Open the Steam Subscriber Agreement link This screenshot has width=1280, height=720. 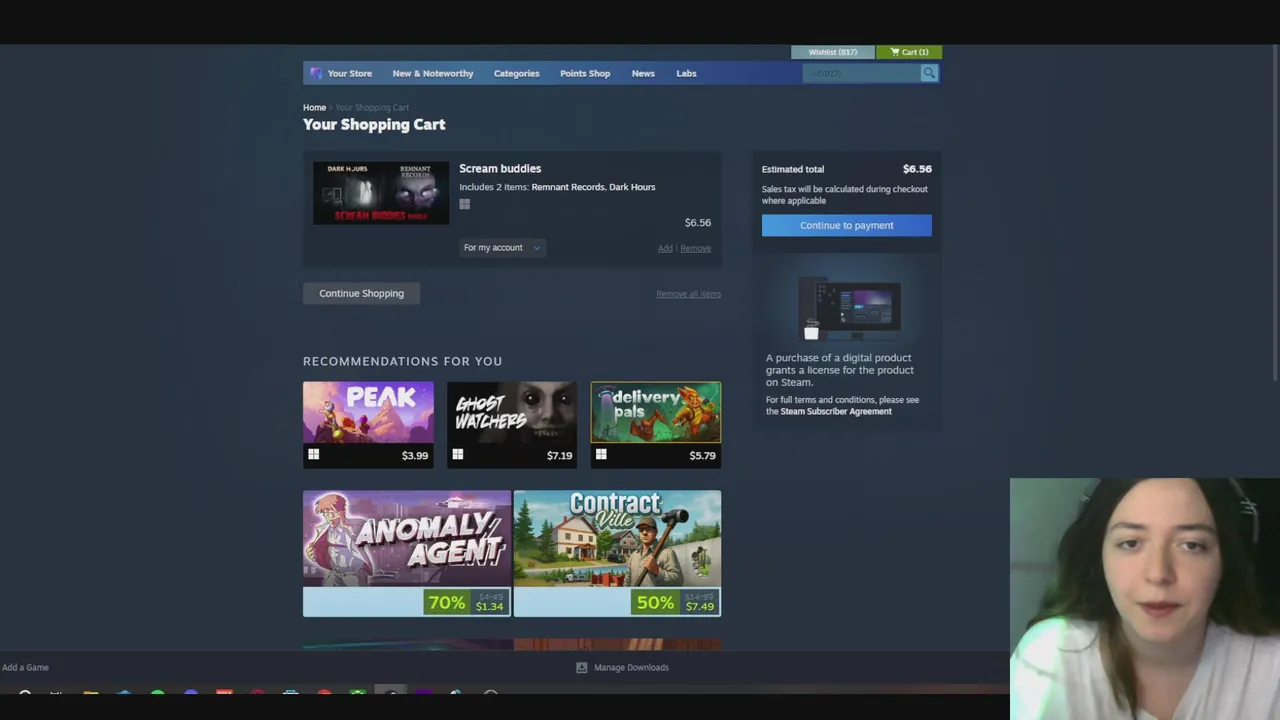point(836,411)
